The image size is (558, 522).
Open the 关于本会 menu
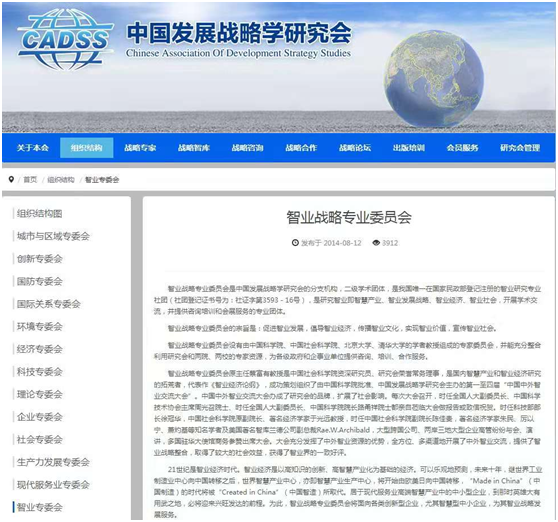click(x=33, y=148)
